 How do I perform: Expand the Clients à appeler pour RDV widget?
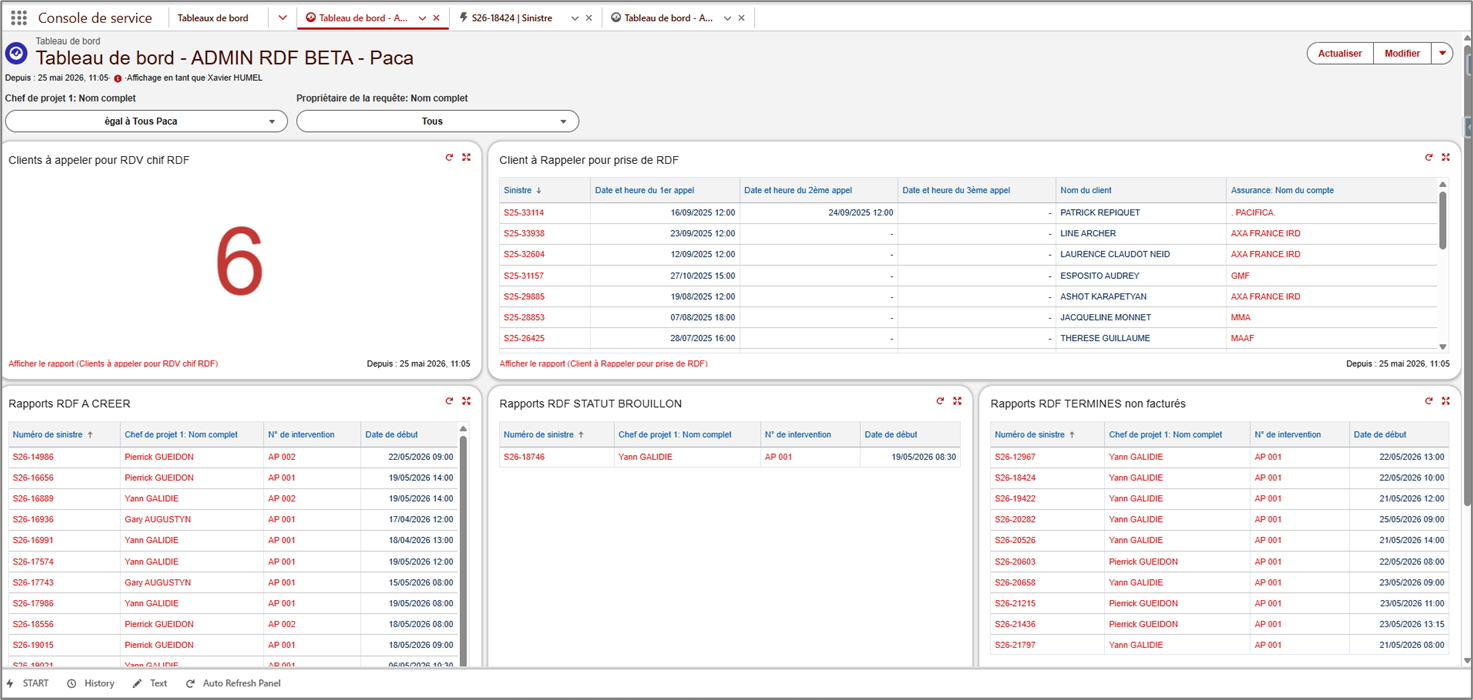[x=466, y=158]
